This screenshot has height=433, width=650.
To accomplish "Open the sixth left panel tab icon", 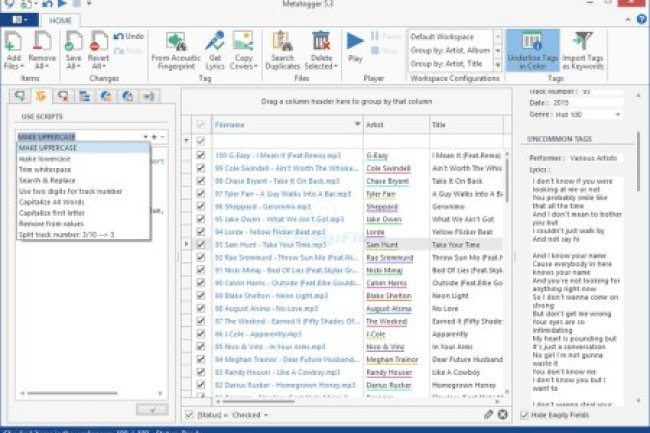I will point(128,96).
